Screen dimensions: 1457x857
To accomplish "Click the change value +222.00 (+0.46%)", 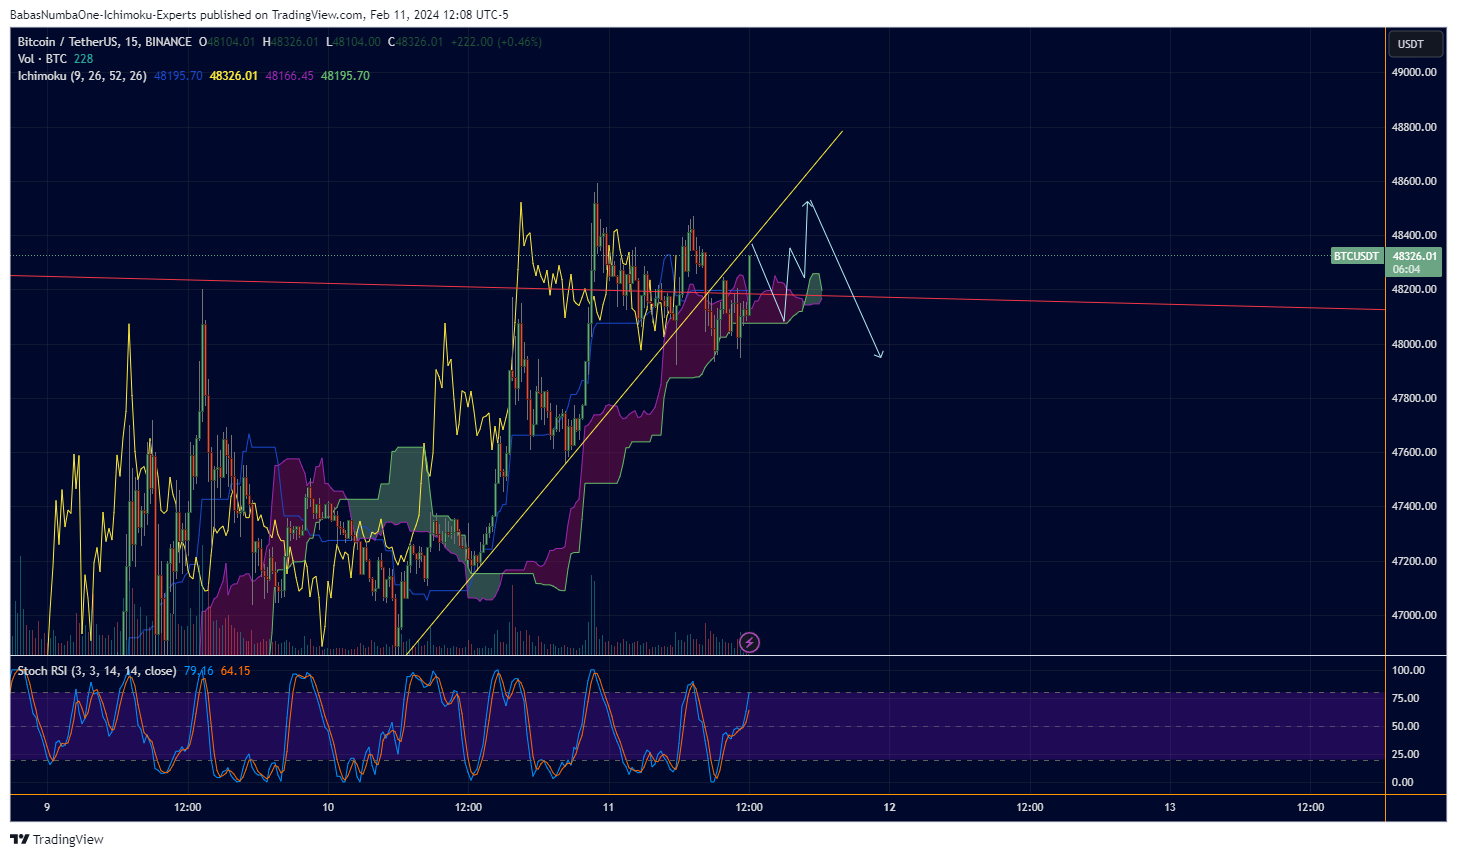I will [496, 42].
